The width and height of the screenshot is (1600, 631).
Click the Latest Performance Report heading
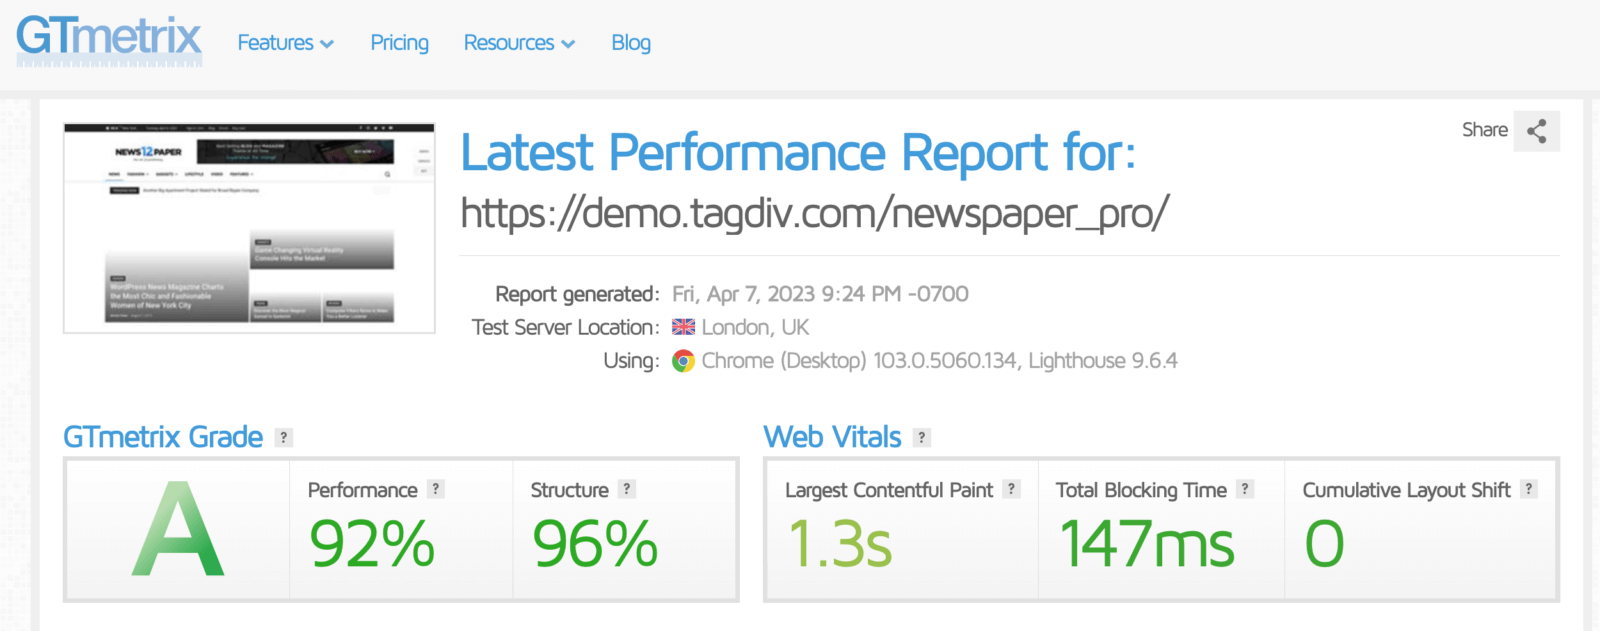(x=798, y=154)
